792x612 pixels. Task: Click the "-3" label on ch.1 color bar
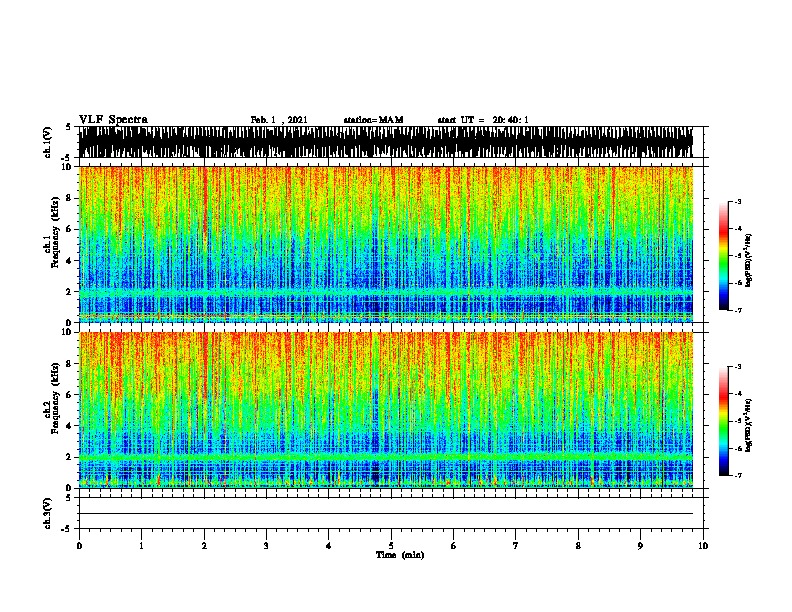click(x=738, y=202)
